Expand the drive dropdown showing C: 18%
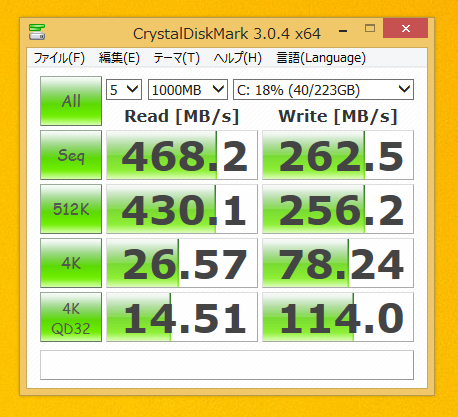 tap(323, 89)
